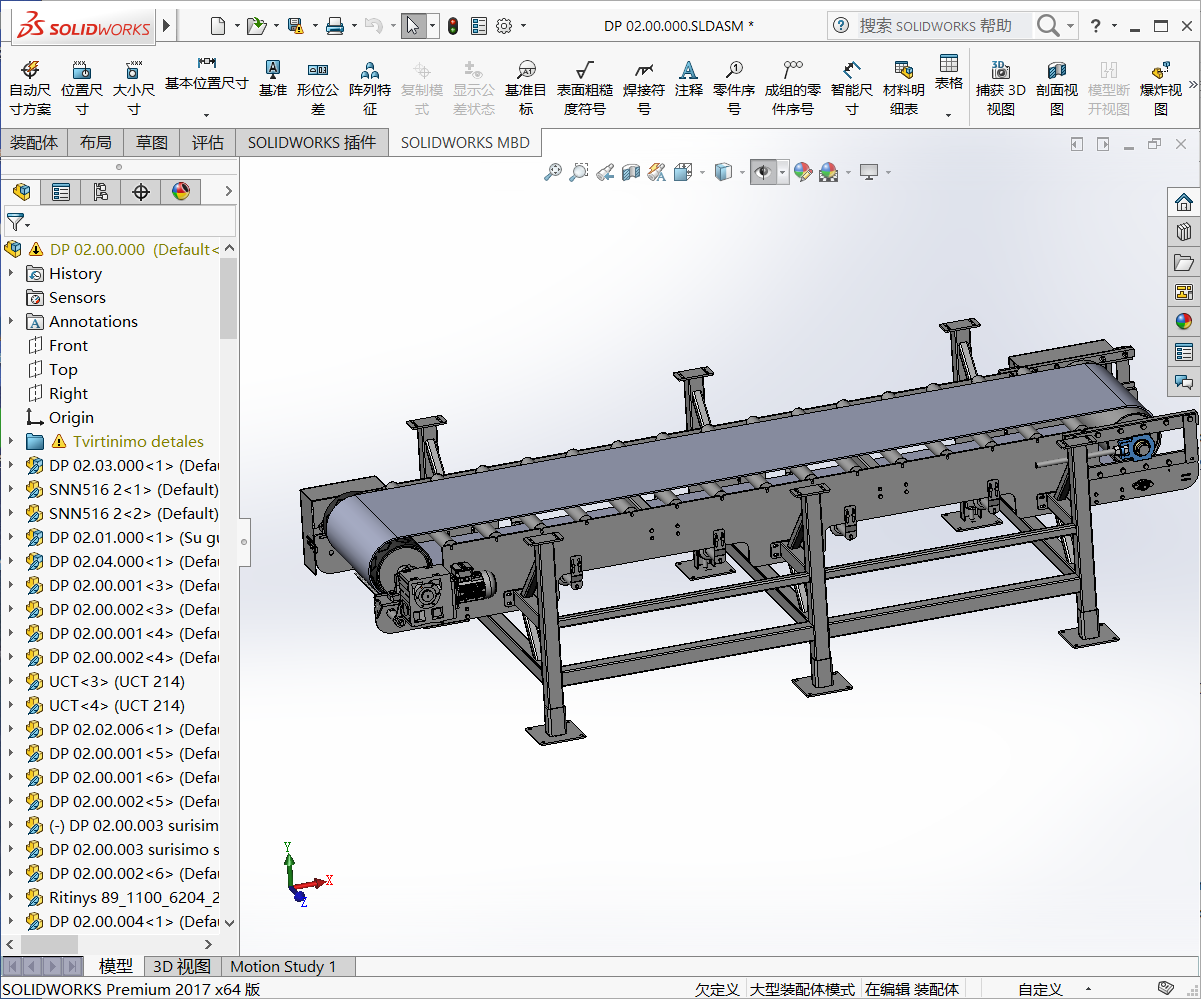Expand the Tvirtinimo detales folder

(x=11, y=442)
